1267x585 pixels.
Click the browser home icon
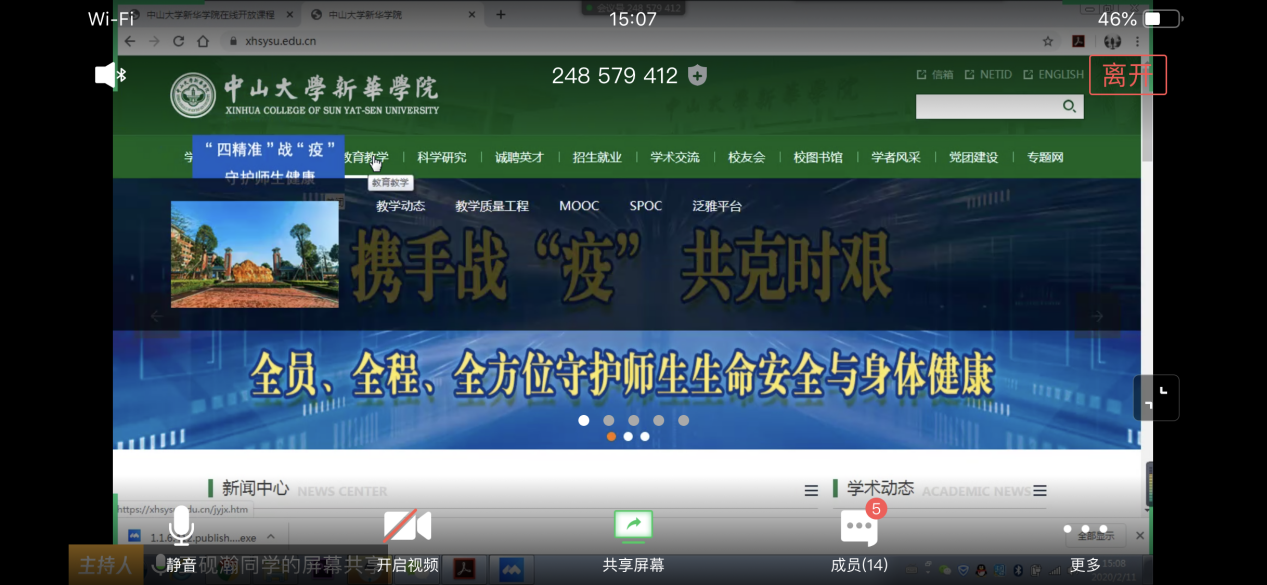tap(204, 41)
